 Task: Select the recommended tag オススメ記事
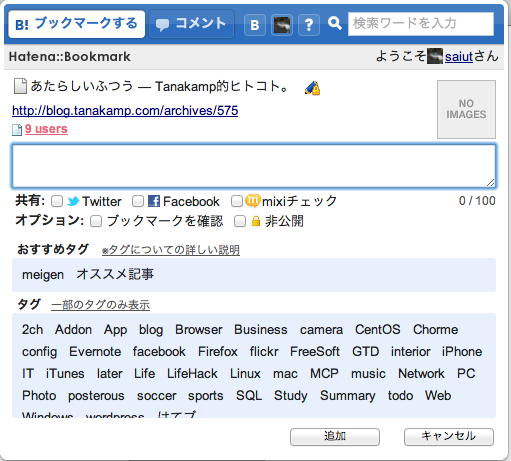[x=115, y=274]
